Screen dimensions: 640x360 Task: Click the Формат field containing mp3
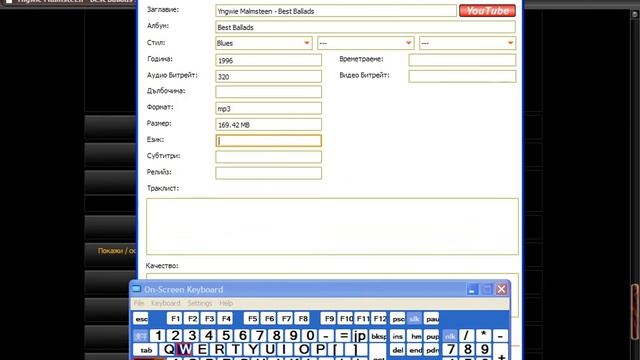pos(269,108)
